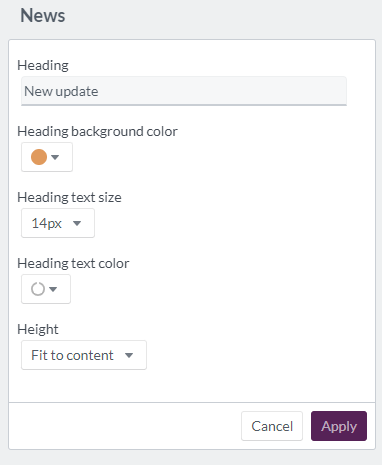Click the white heading text color circle
382x465 pixels.
[38, 289]
